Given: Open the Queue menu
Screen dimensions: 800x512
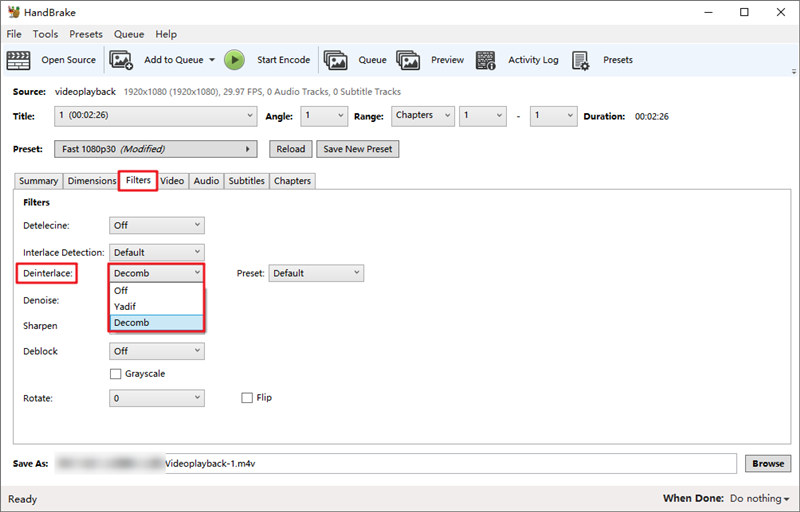Looking at the screenshot, I should [129, 34].
